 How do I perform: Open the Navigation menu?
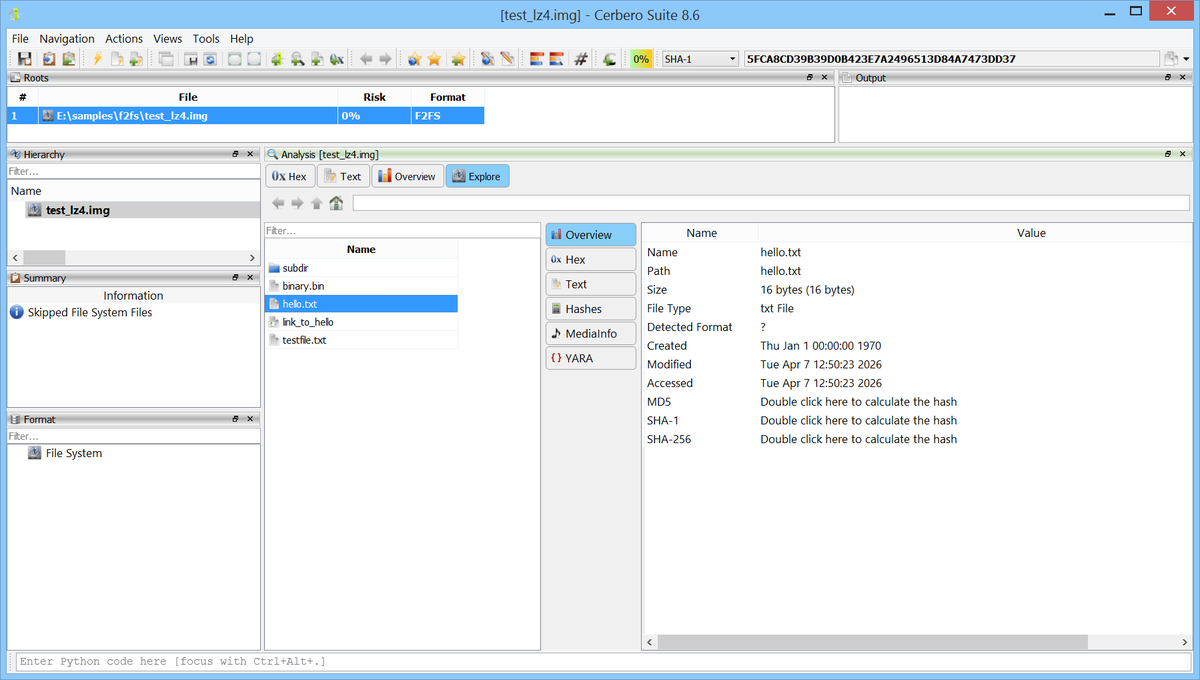point(67,39)
